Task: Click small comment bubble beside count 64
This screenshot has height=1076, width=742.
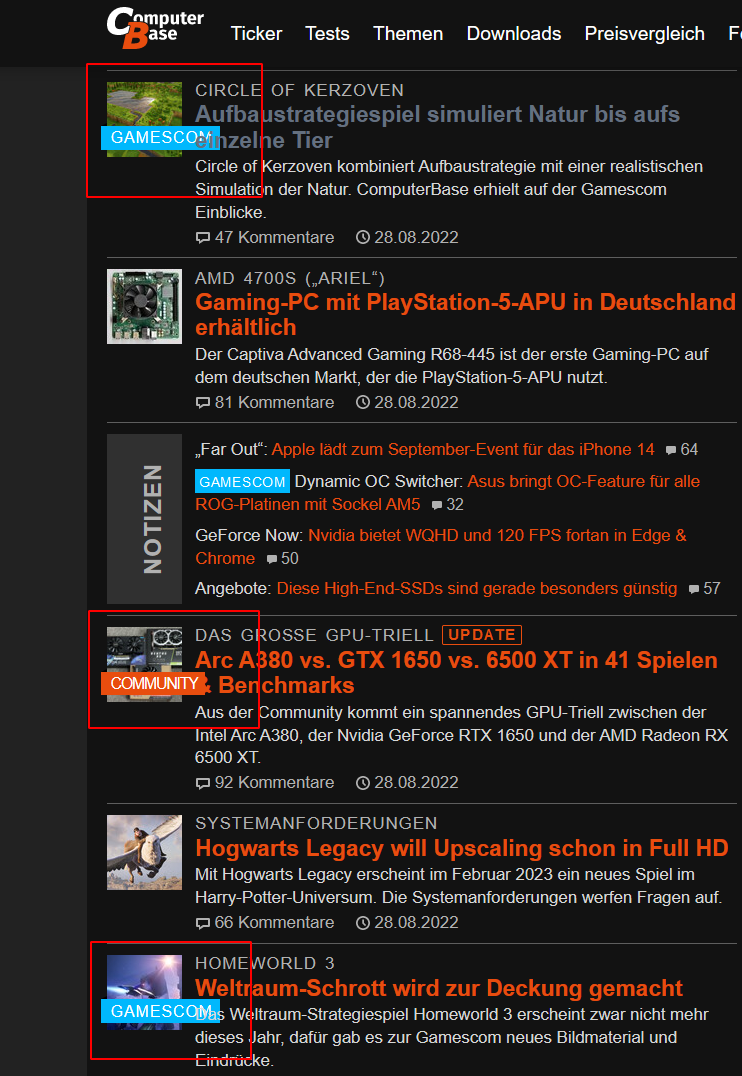Action: 671,451
